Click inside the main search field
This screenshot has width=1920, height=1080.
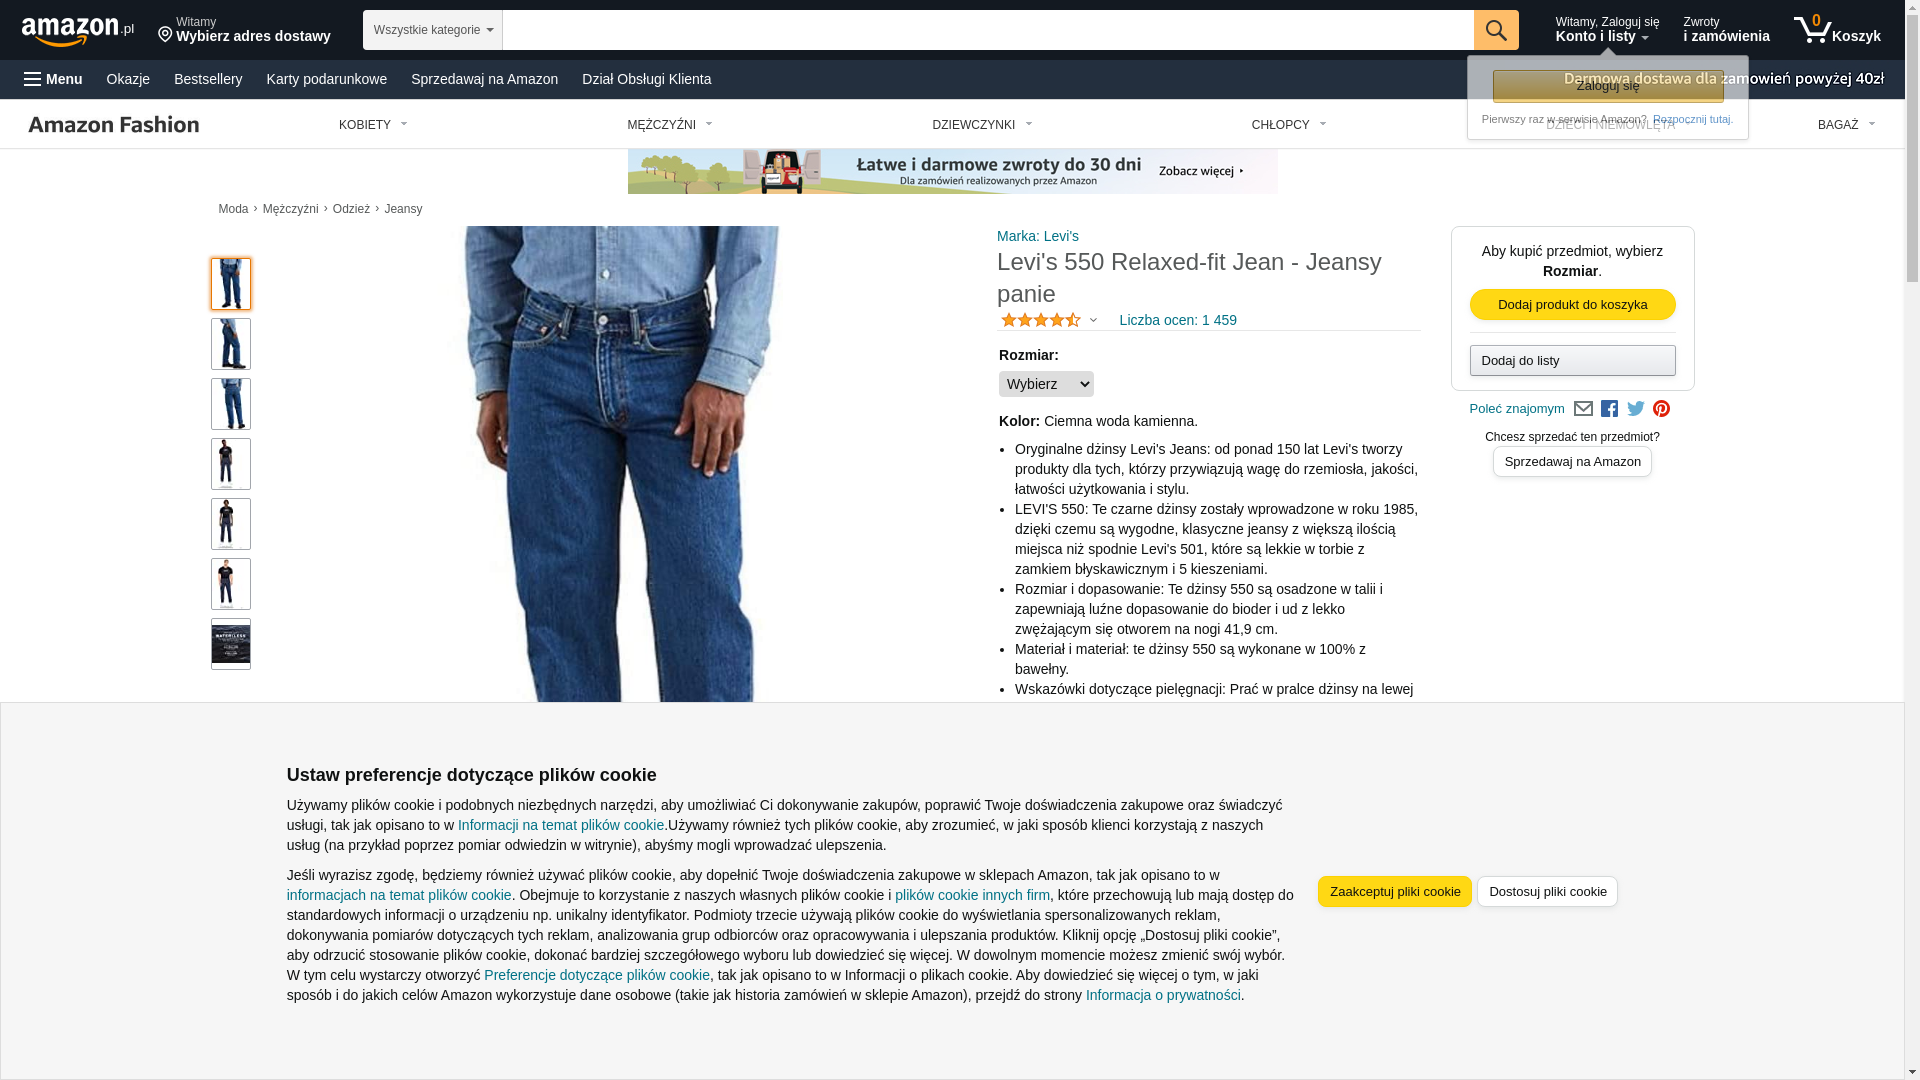[x=988, y=30]
